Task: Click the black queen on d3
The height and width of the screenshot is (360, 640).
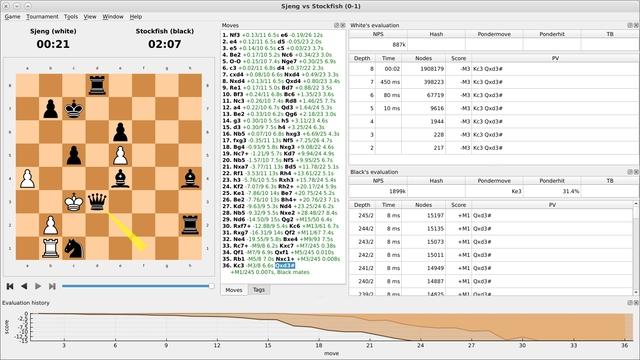Action: [97, 202]
